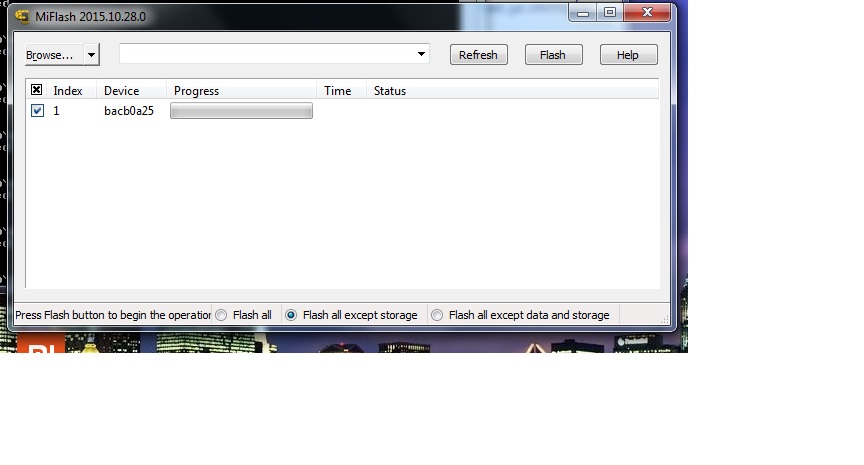Expand the Browse split-button arrow

pos(91,55)
